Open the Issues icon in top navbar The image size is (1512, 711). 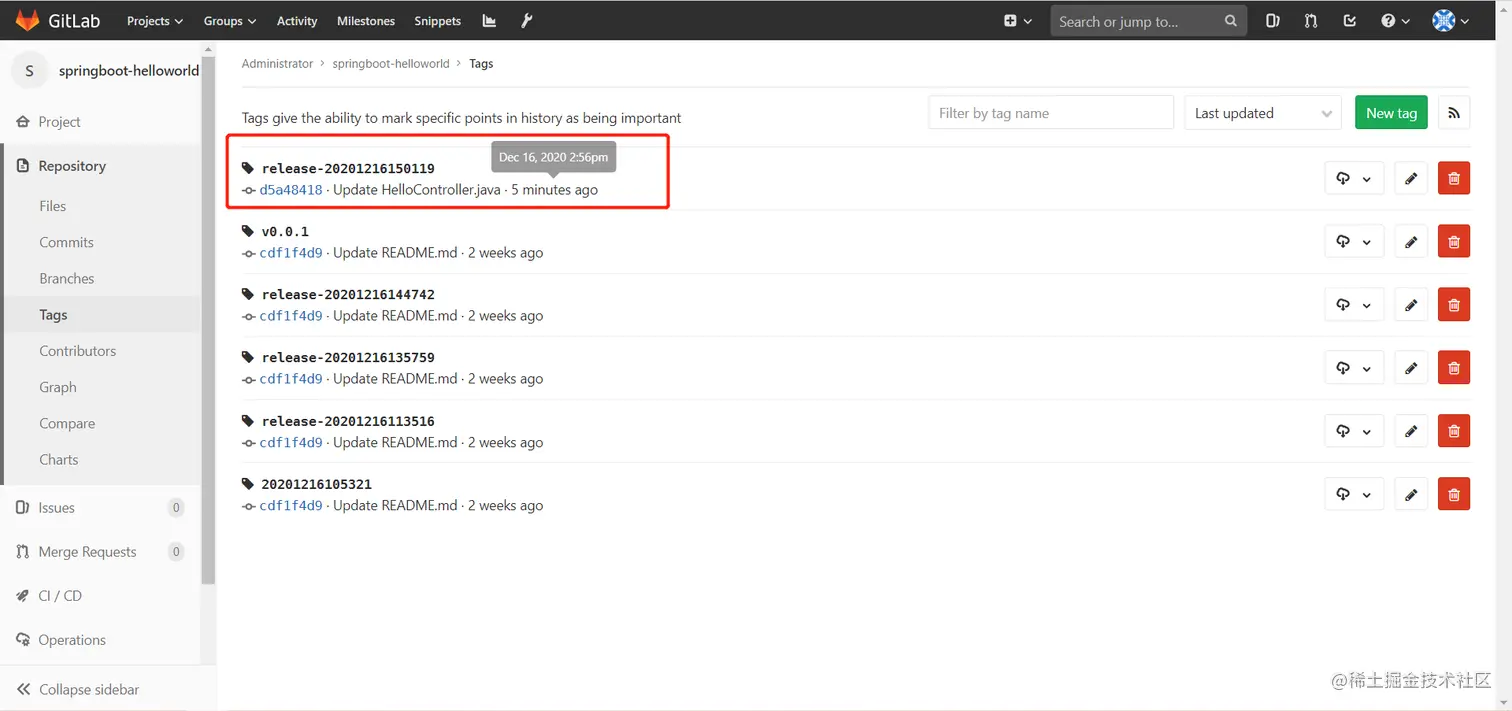[x=1272, y=20]
